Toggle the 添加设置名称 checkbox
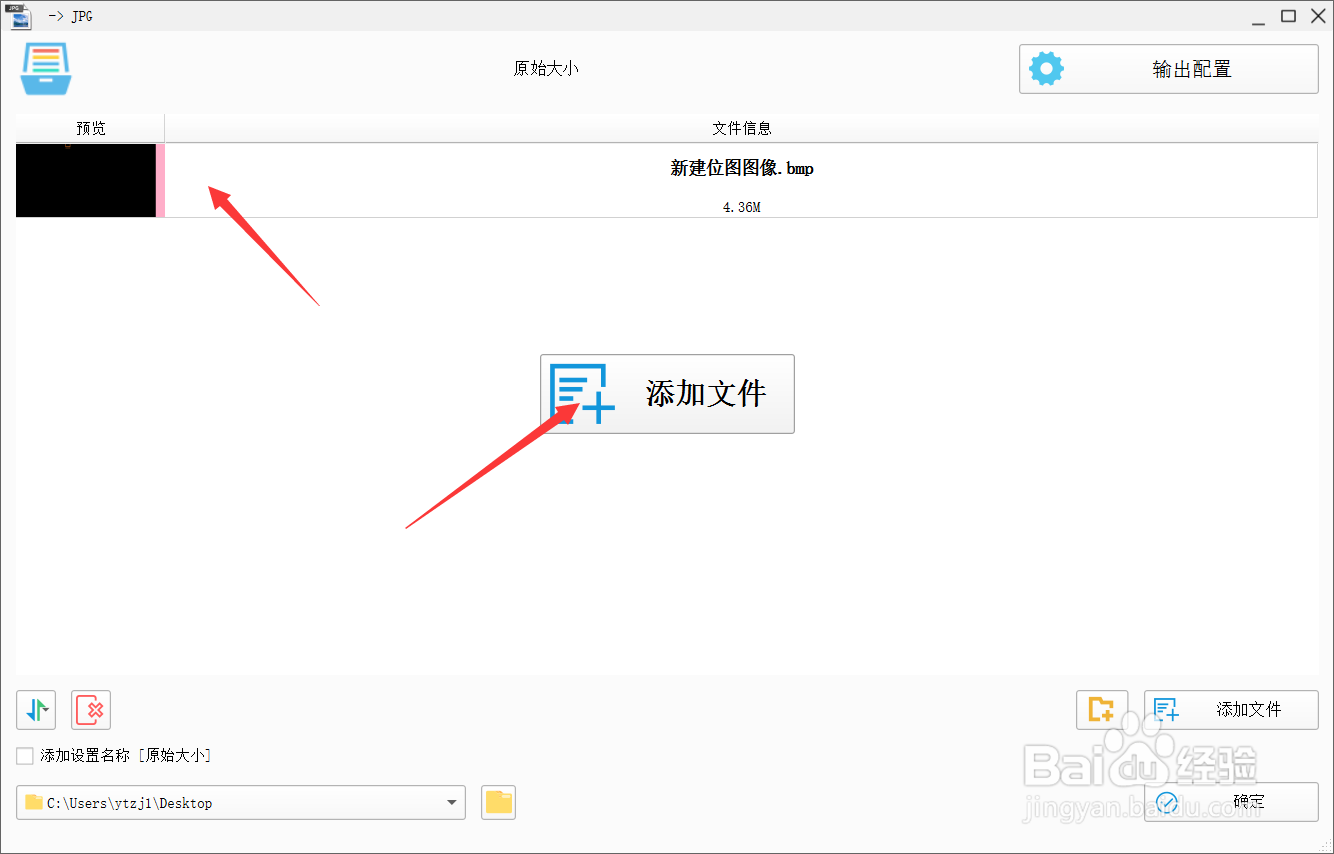 point(25,756)
